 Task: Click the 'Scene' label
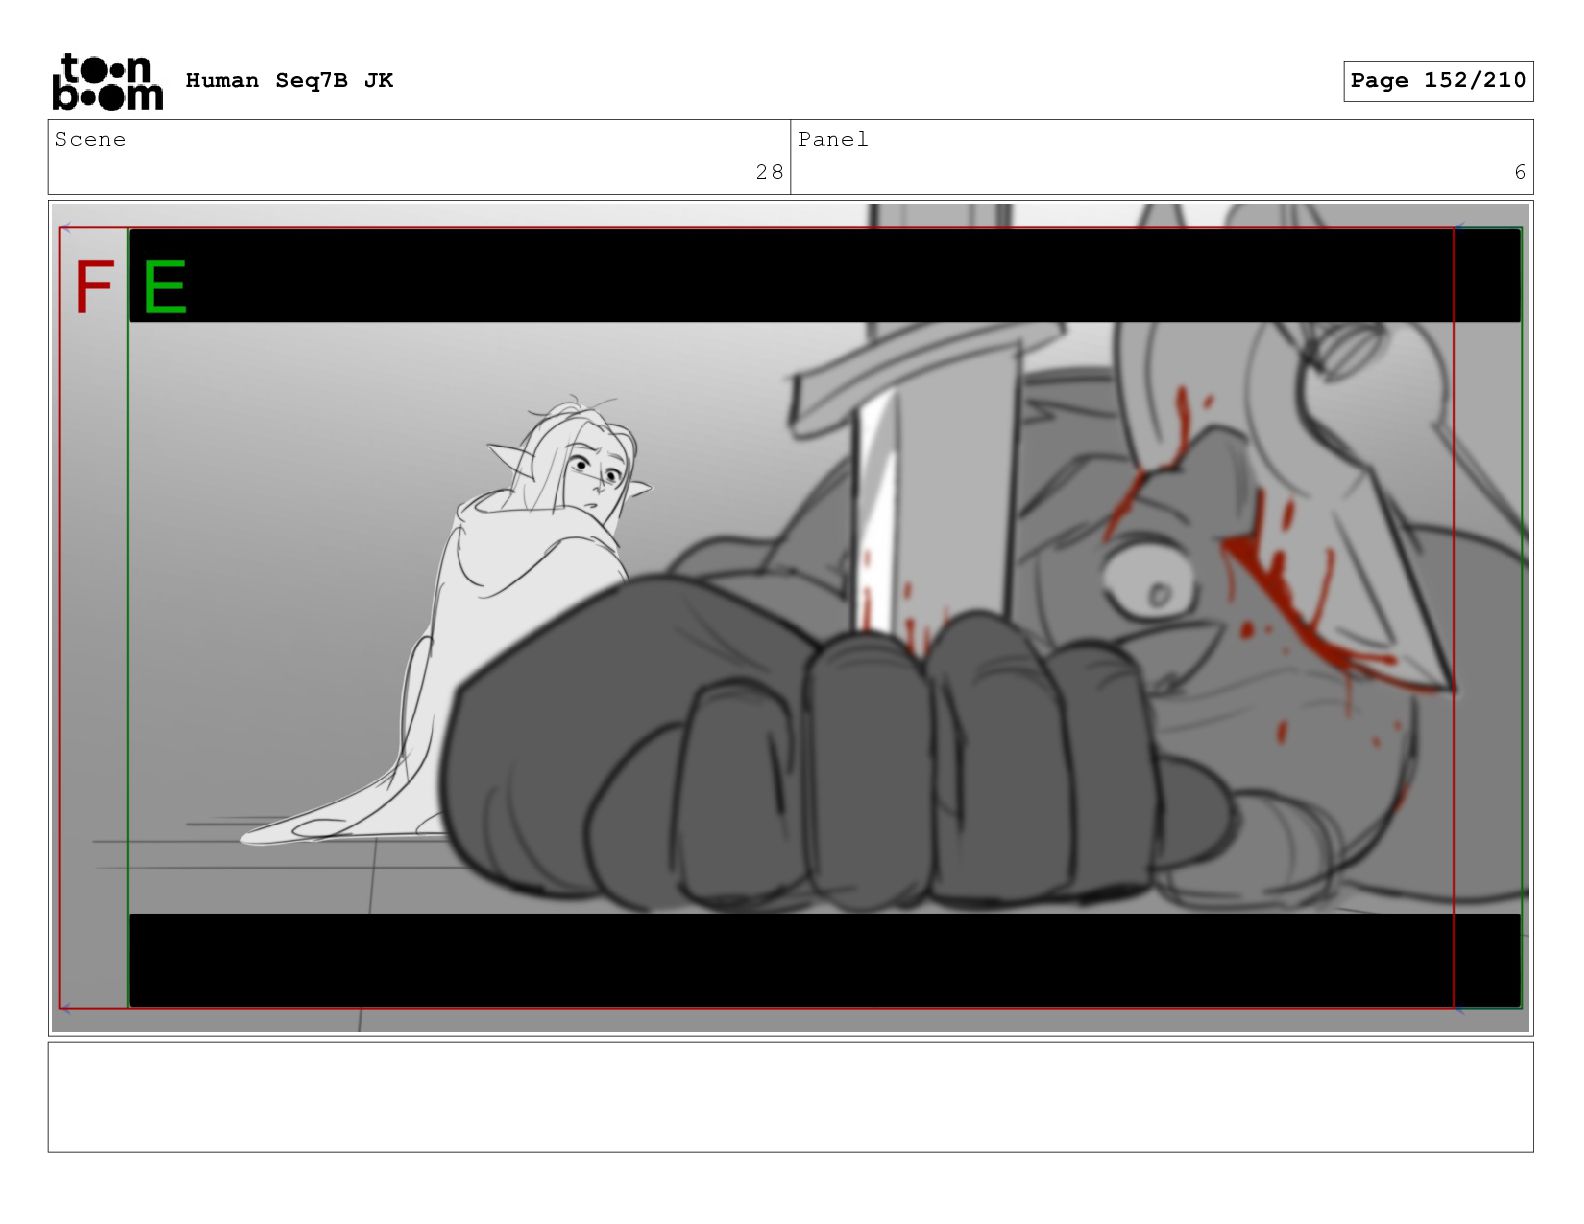(x=91, y=140)
